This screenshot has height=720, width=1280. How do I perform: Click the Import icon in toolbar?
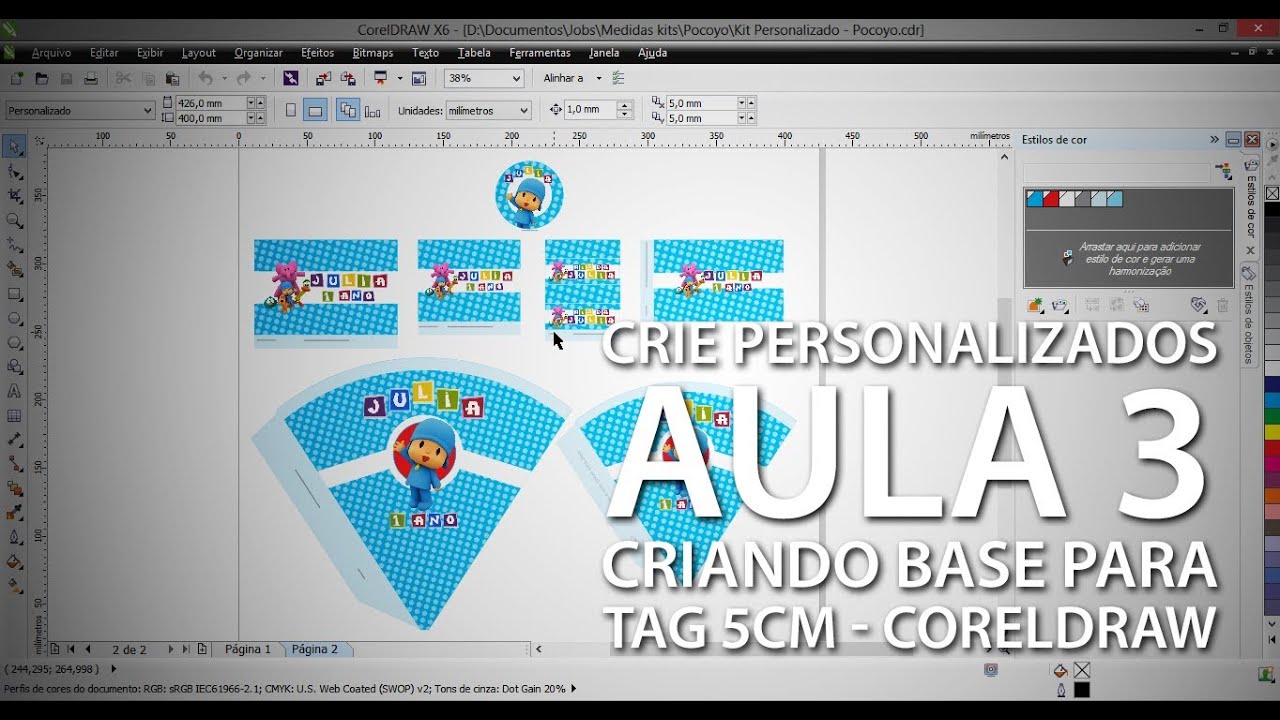tap(323, 78)
